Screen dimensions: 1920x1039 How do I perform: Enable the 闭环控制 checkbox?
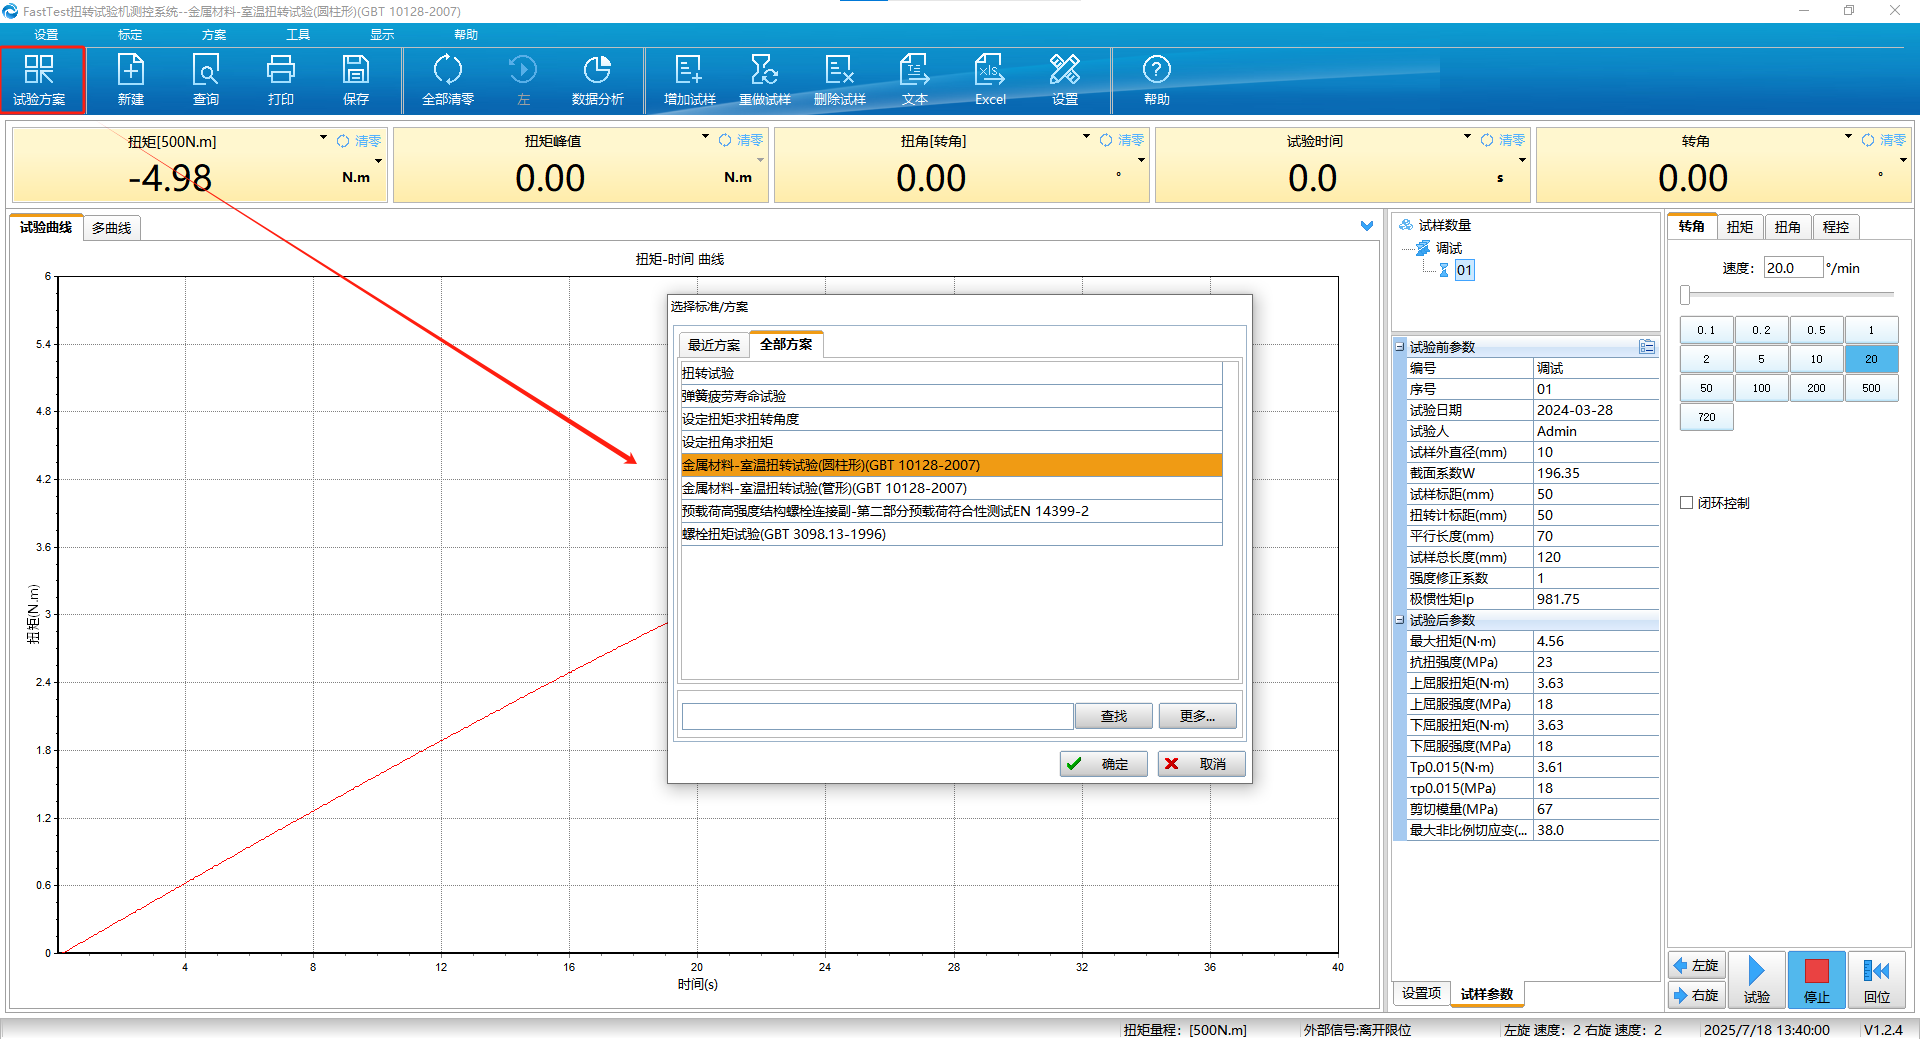[x=1687, y=503]
